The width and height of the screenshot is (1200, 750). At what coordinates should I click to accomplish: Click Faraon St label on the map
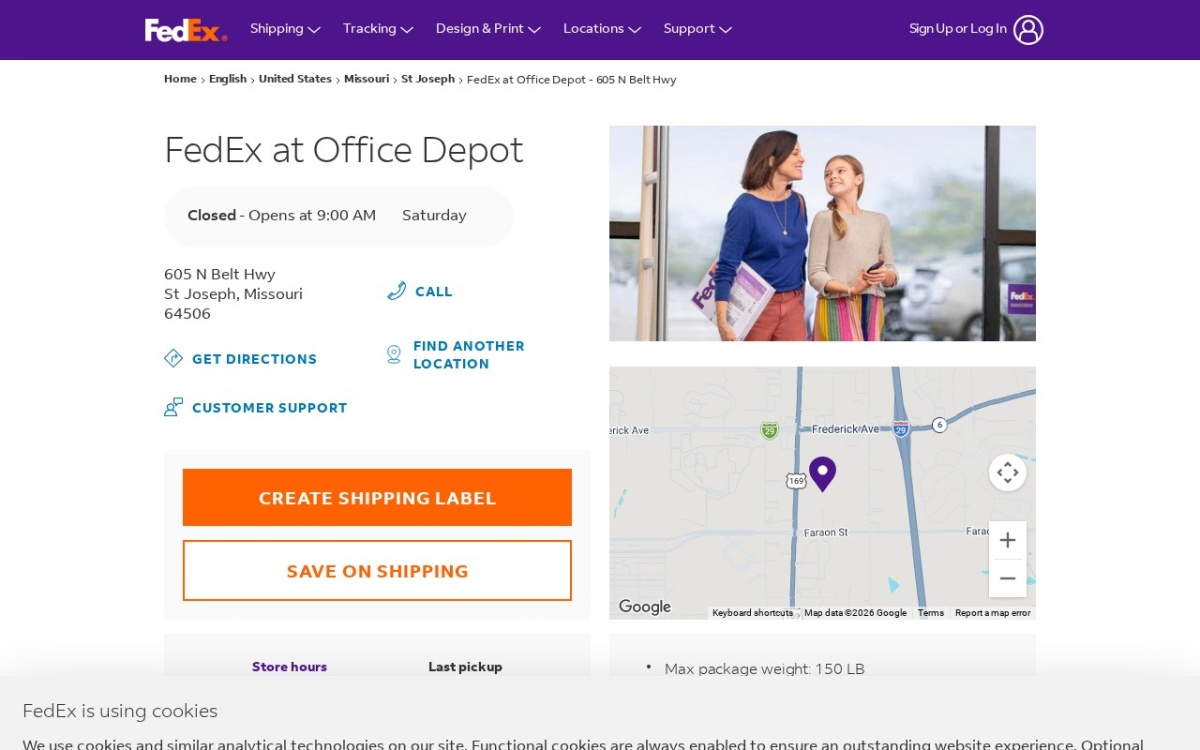pyautogui.click(x=825, y=533)
